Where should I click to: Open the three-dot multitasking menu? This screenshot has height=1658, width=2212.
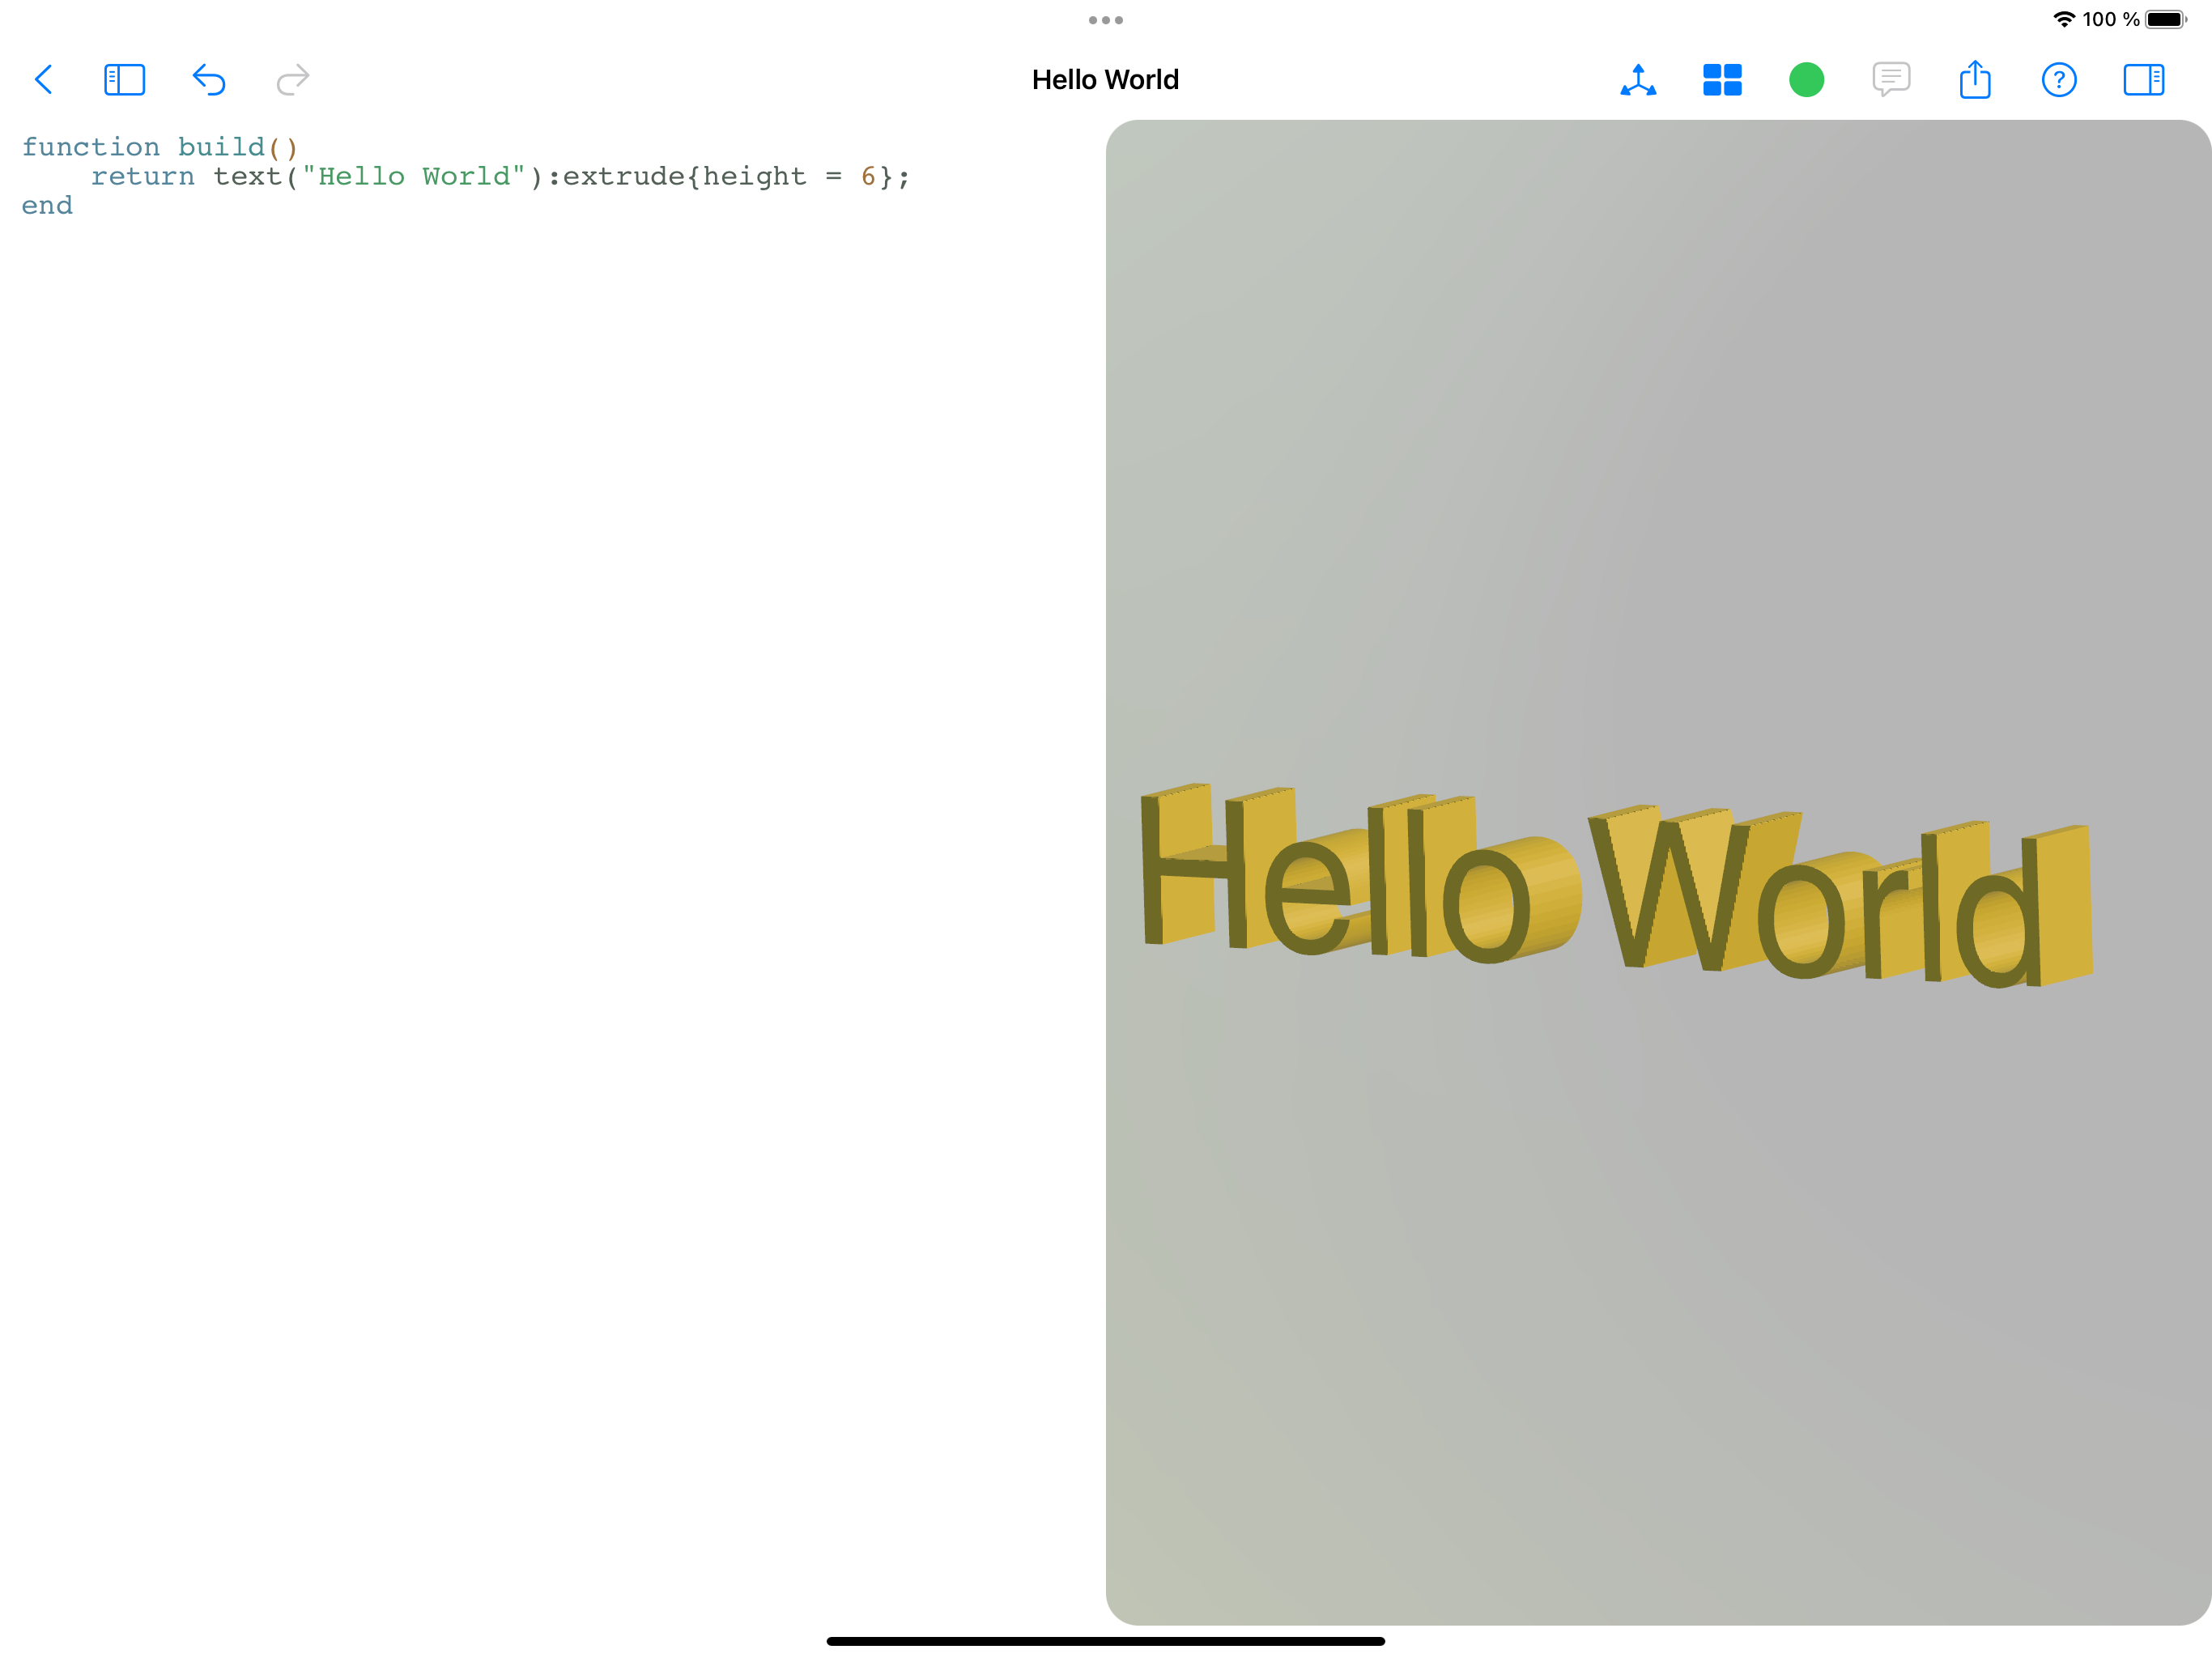(x=1106, y=20)
